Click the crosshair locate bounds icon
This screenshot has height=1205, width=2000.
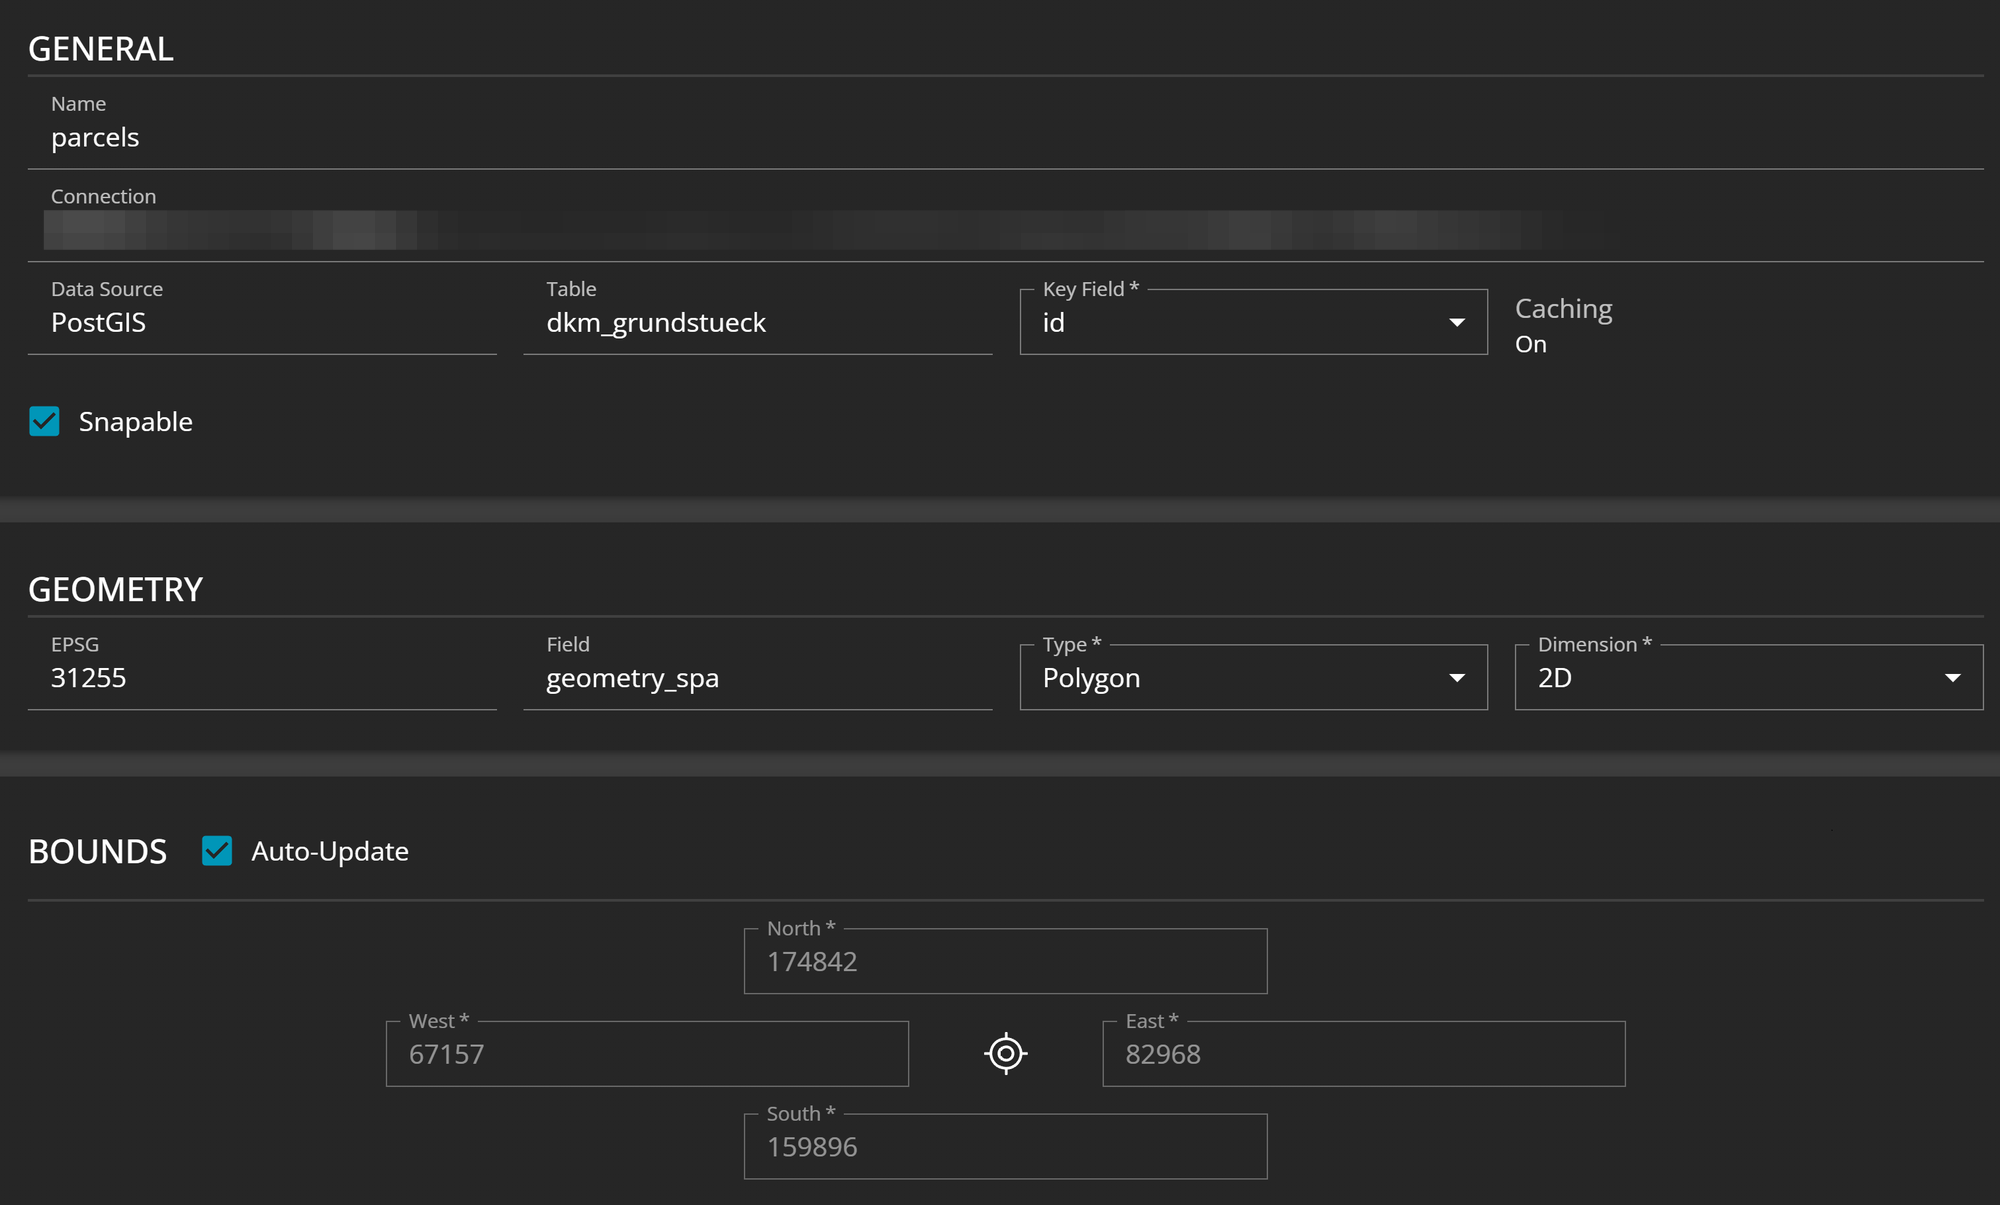pyautogui.click(x=1005, y=1054)
